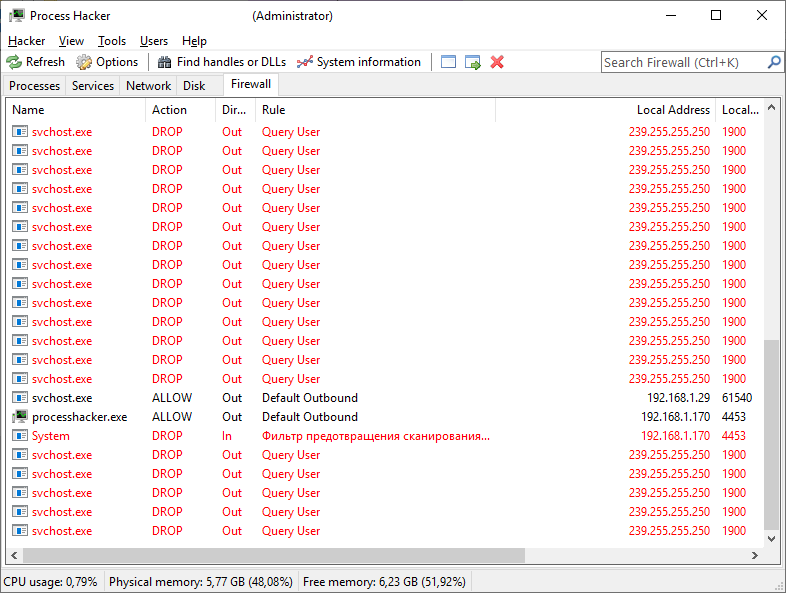Click the red X terminate window icon
Image resolution: width=786 pixels, height=593 pixels.
pos(497,62)
